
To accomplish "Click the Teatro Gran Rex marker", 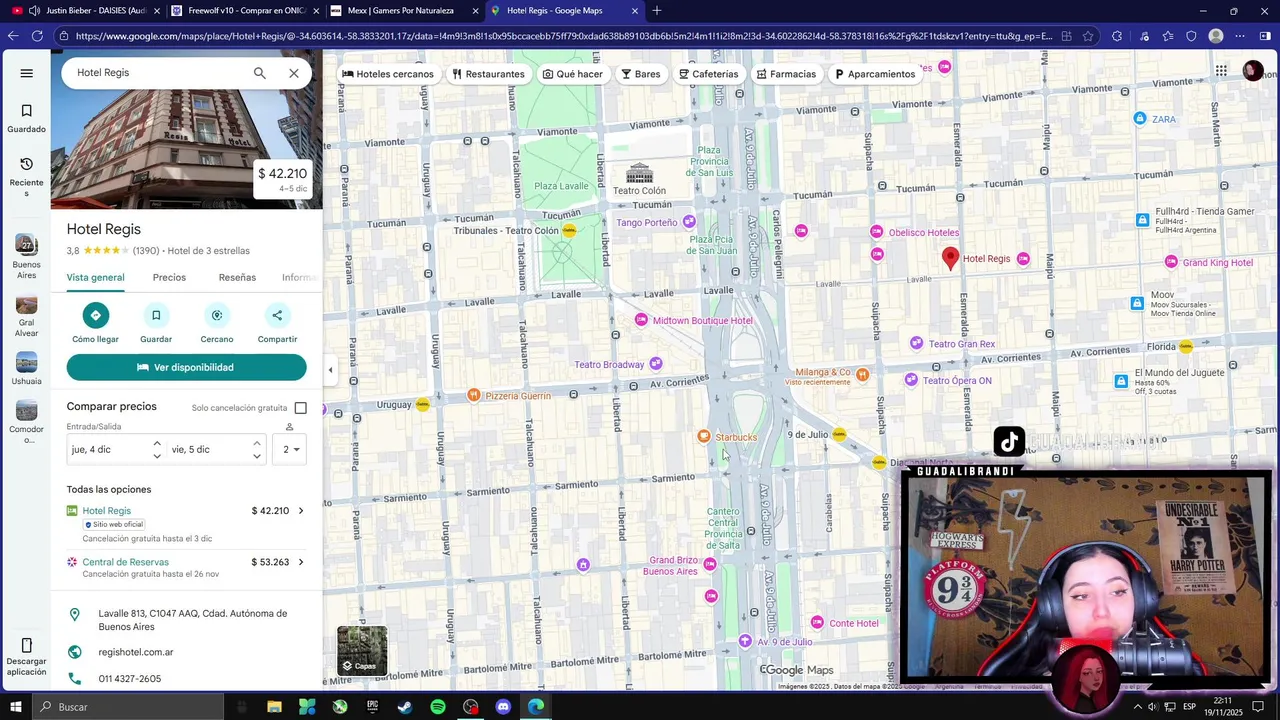I will [x=916, y=343].
